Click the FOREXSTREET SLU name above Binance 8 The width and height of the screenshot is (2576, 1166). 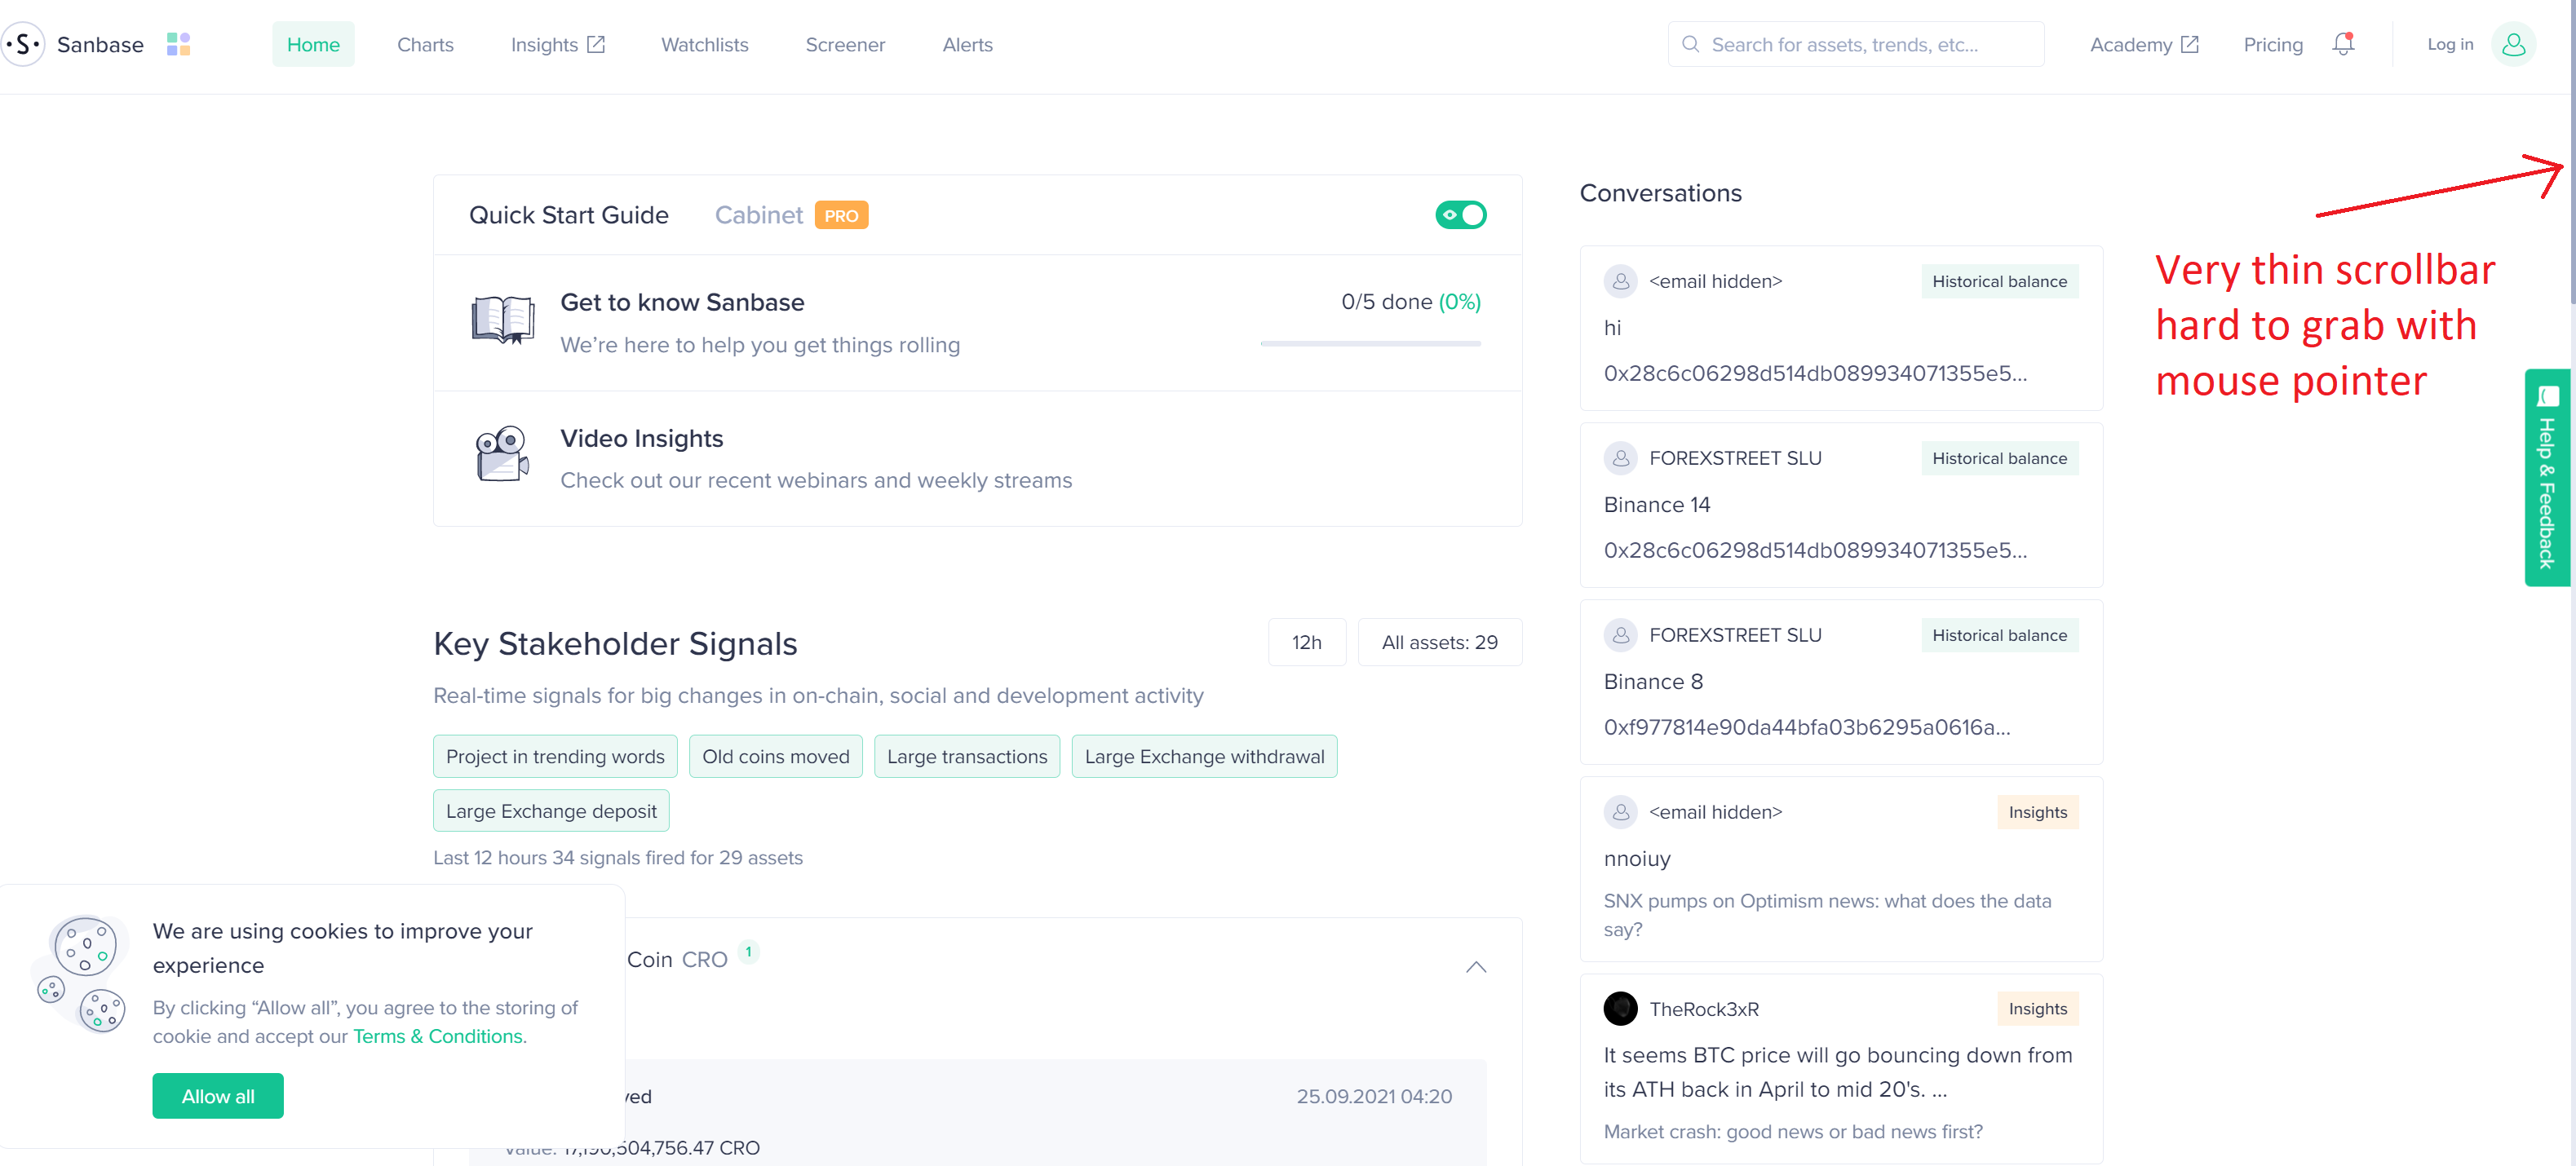point(1735,635)
